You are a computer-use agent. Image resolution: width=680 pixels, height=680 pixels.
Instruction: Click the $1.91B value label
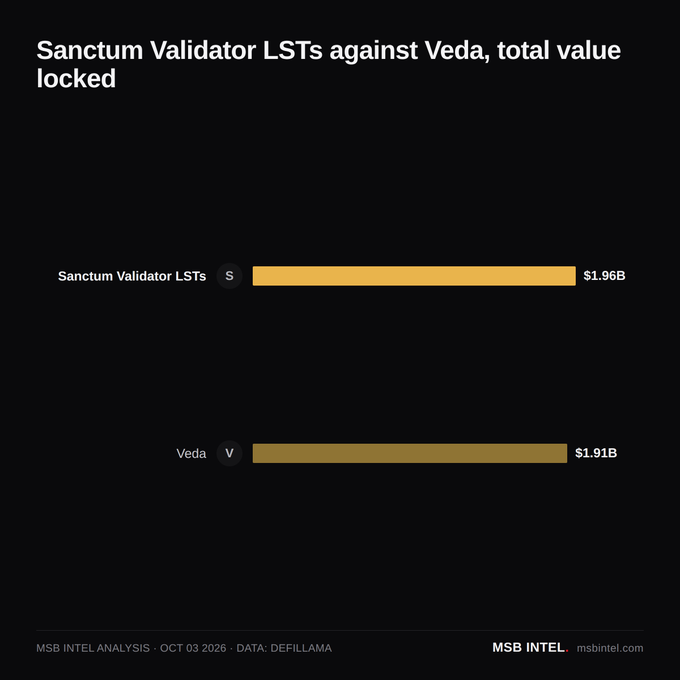click(x=596, y=453)
